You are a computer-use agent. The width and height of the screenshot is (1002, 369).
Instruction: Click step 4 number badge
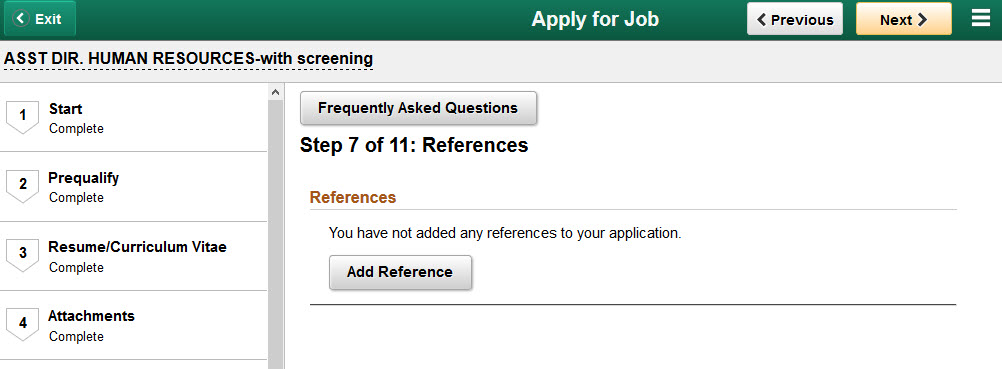23,323
